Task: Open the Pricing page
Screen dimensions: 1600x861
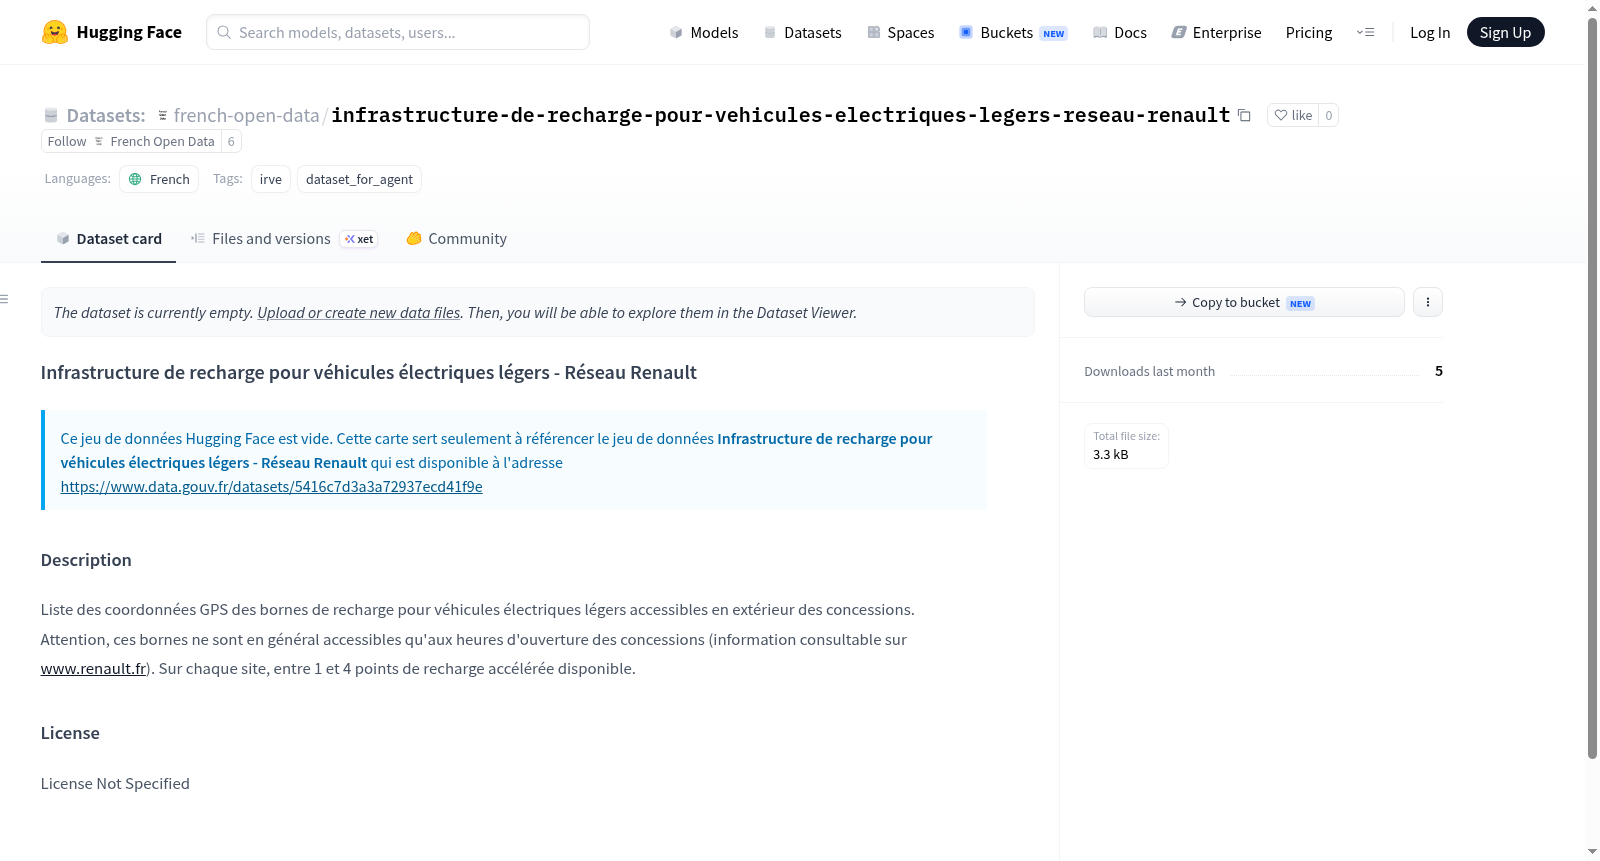Action: (1309, 33)
